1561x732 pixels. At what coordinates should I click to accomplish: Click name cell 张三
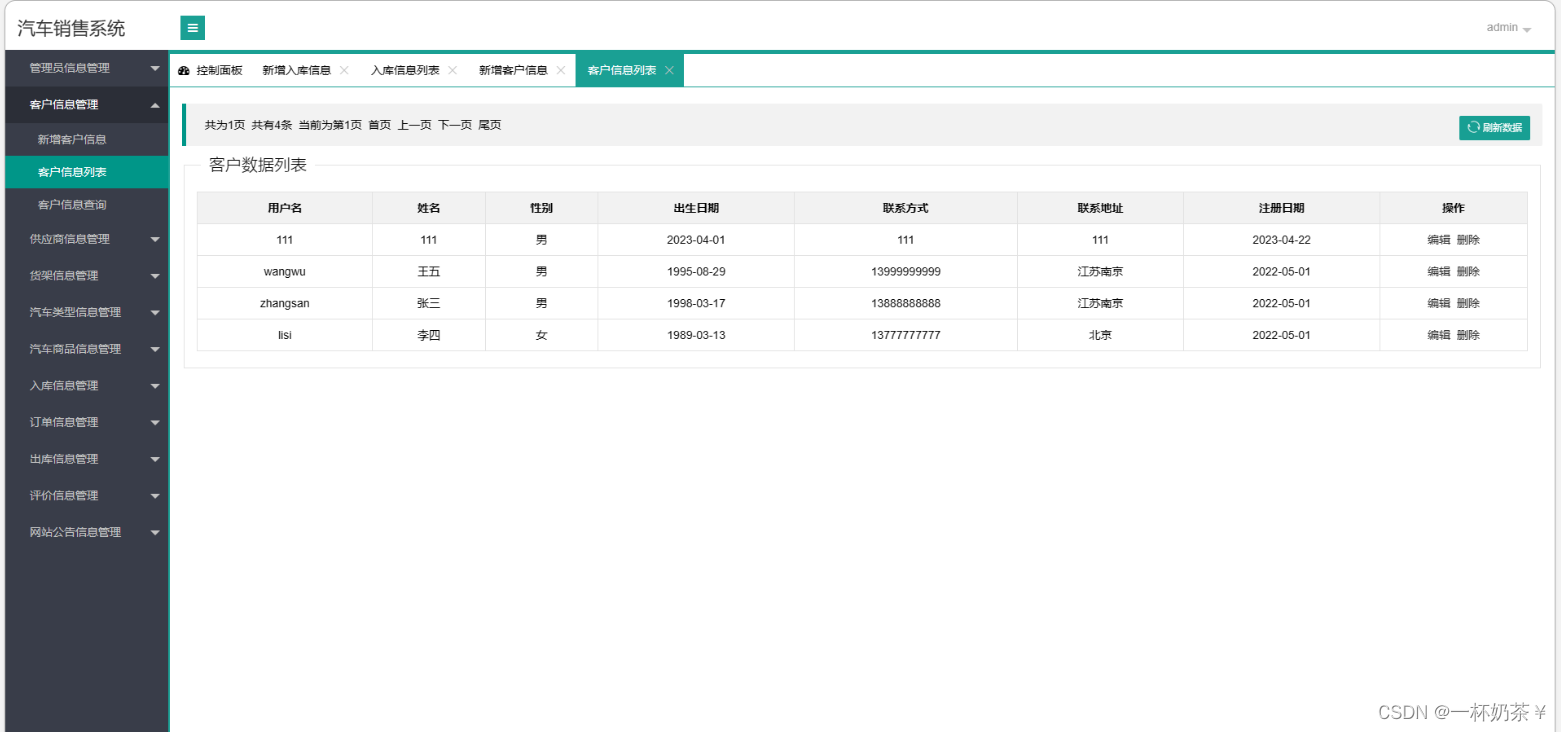(429, 303)
